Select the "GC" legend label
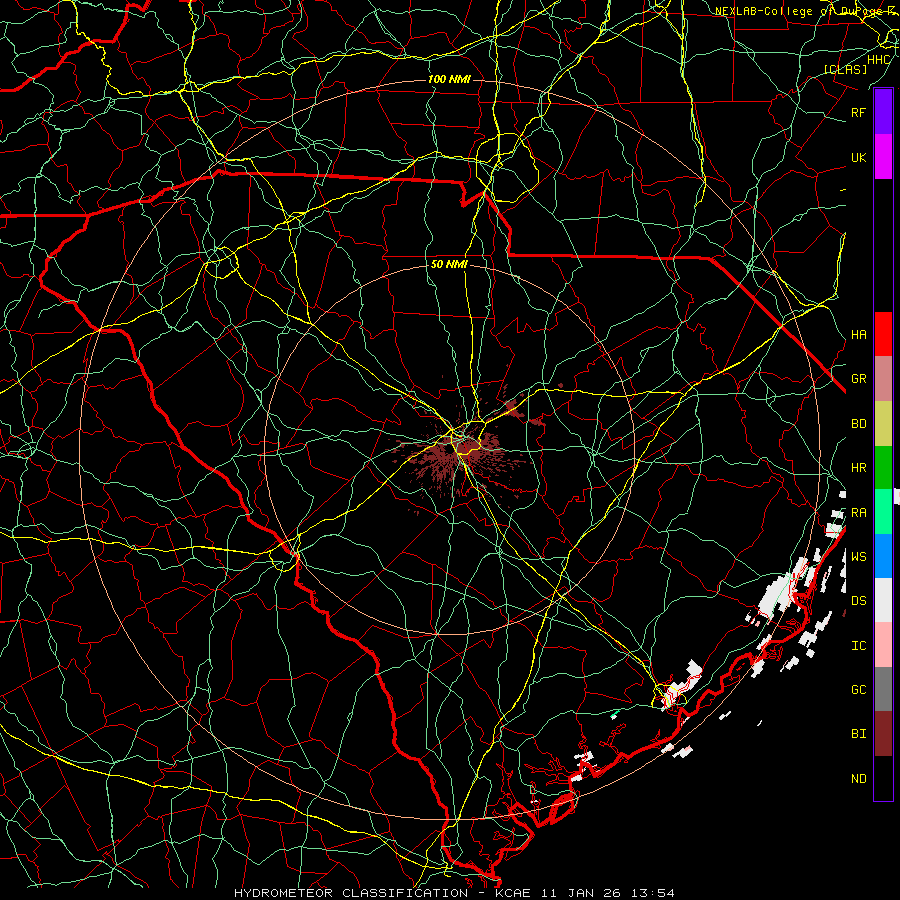 click(858, 689)
